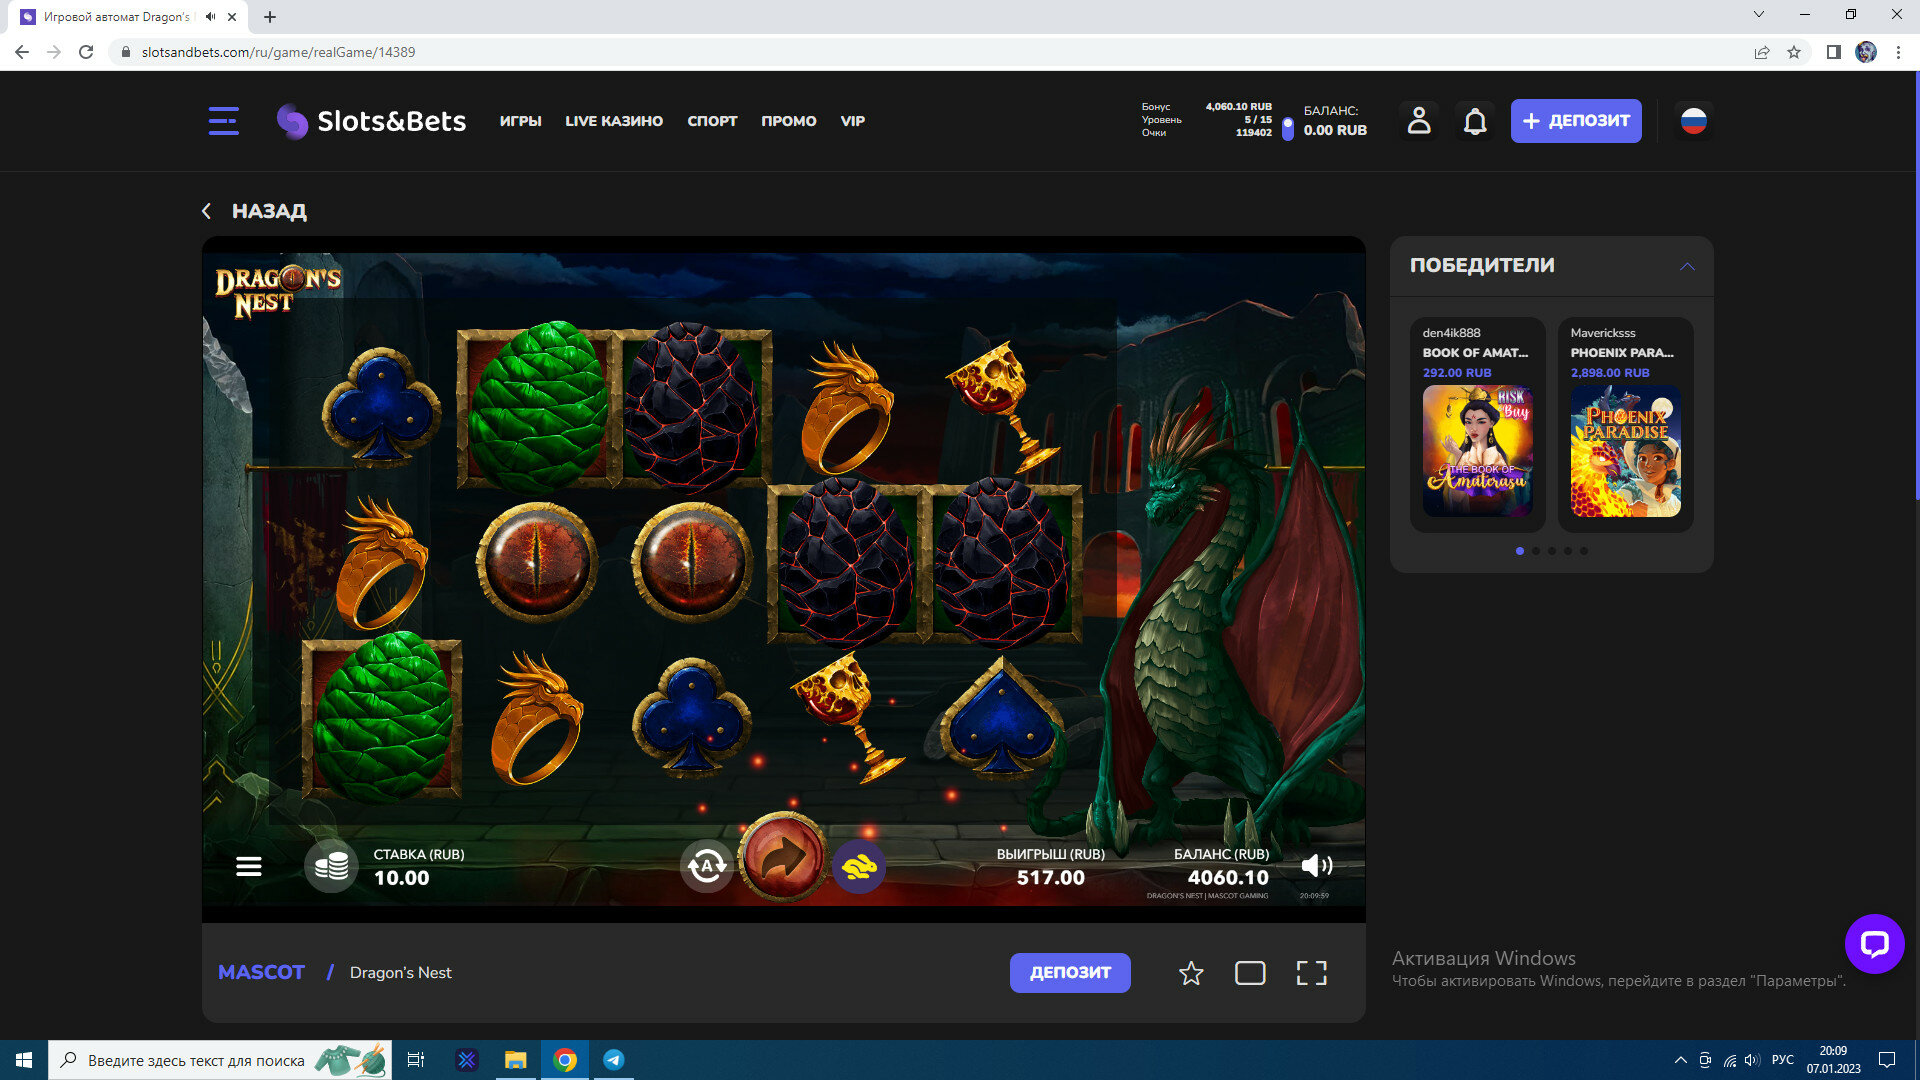Viewport: 1920px width, 1080px height.
Task: Open user profile icon
Action: tap(1419, 121)
